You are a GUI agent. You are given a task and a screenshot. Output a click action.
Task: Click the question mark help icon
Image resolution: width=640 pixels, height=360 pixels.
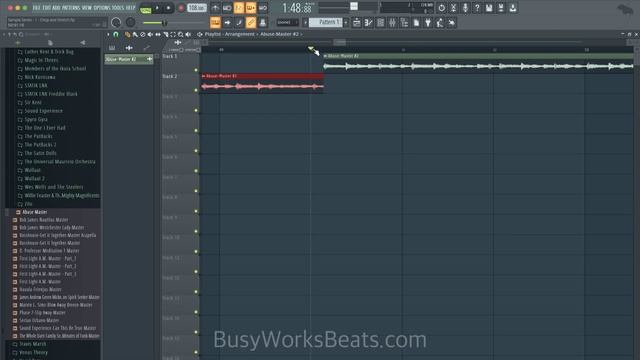click(x=477, y=8)
